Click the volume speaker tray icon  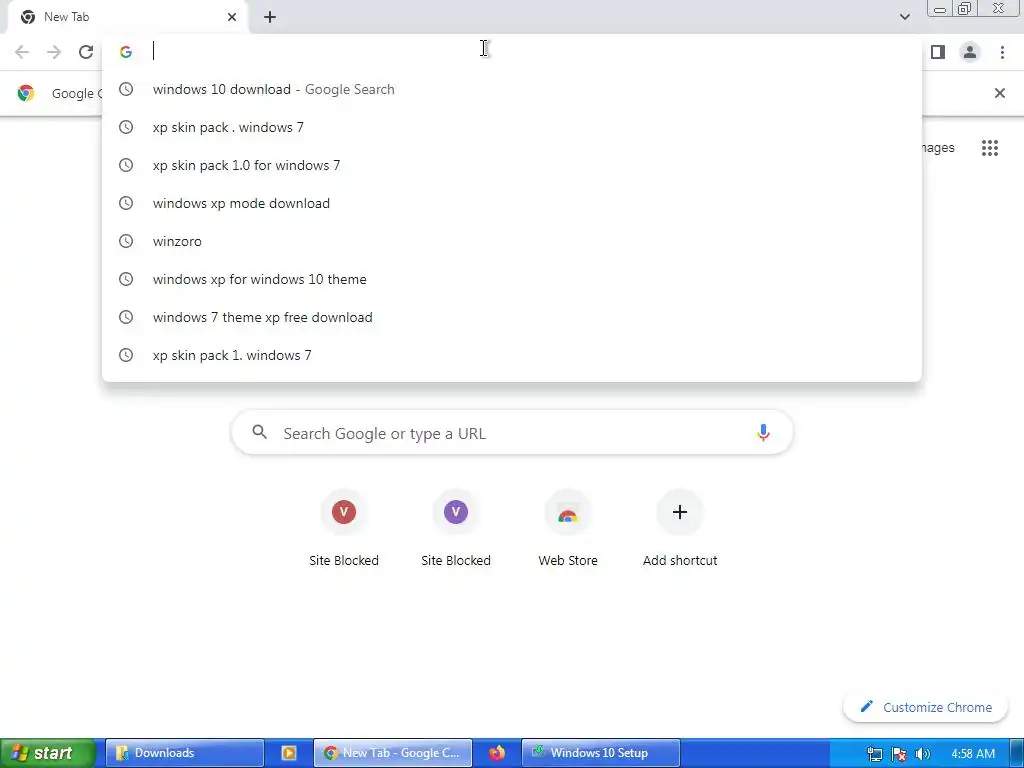click(923, 754)
